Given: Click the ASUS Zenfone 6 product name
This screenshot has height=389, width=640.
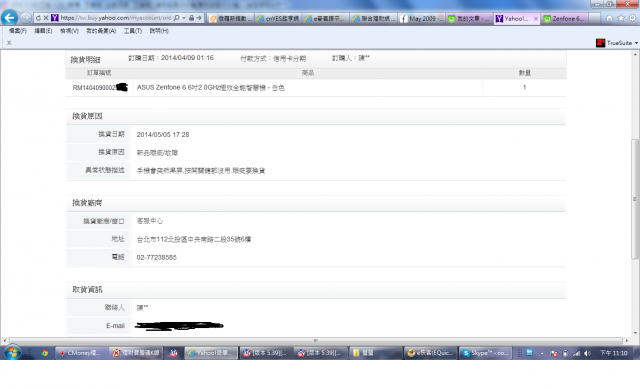Looking at the screenshot, I should (x=211, y=88).
